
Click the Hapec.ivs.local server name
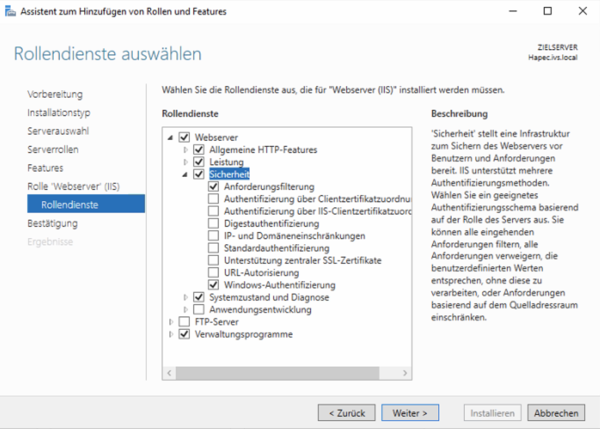[553, 57]
